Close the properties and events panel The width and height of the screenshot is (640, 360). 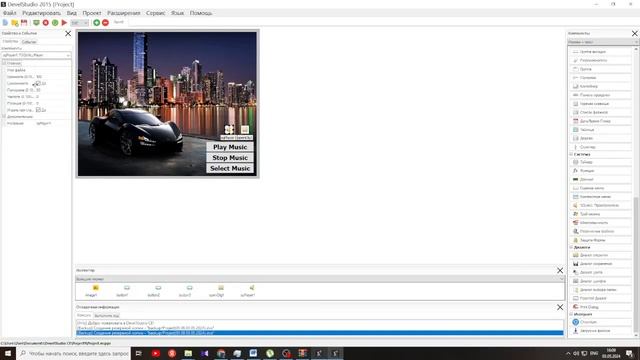pos(68,33)
